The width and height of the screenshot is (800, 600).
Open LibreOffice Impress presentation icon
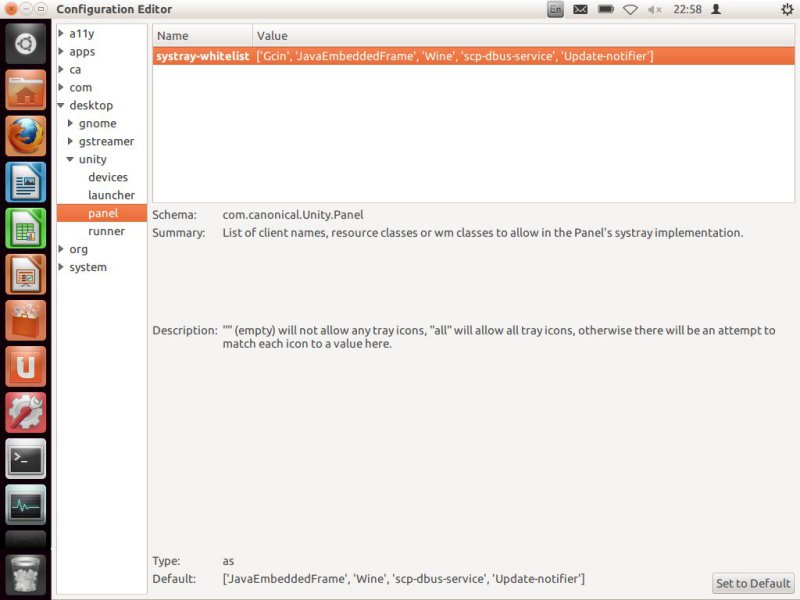(26, 274)
